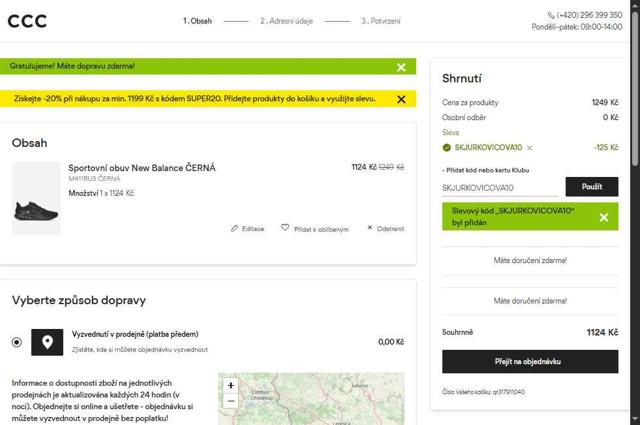Click the Odstranit X icon
Screen dimensions: 640x425
pyautogui.click(x=370, y=228)
